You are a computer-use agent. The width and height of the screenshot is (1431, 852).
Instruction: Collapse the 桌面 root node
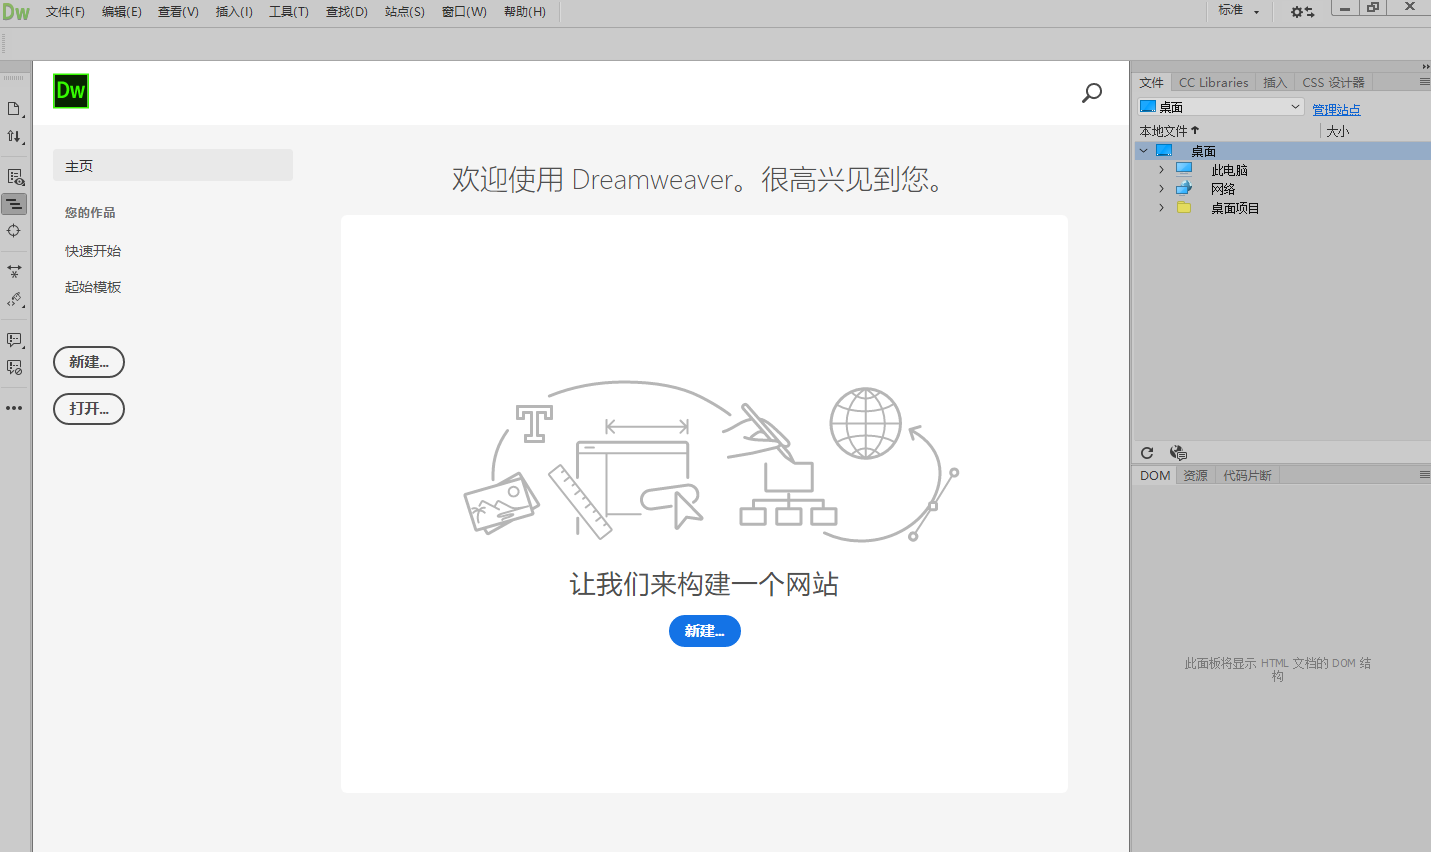[x=1143, y=150]
